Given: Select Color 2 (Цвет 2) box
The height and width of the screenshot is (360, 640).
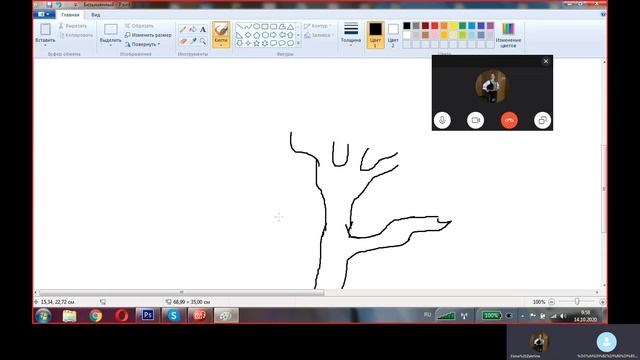Looking at the screenshot, I should coord(393,34).
